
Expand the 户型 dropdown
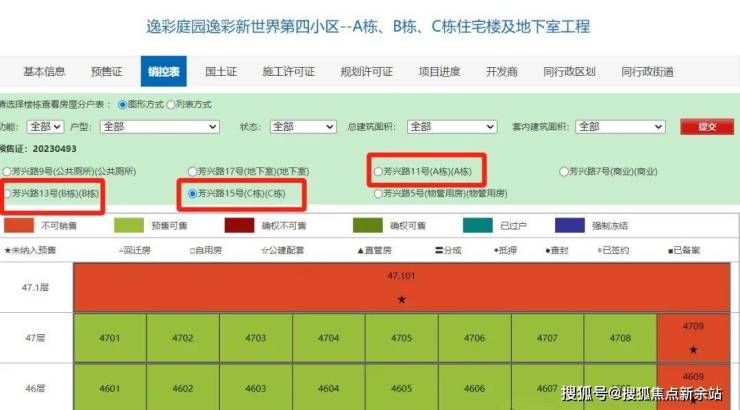click(160, 126)
